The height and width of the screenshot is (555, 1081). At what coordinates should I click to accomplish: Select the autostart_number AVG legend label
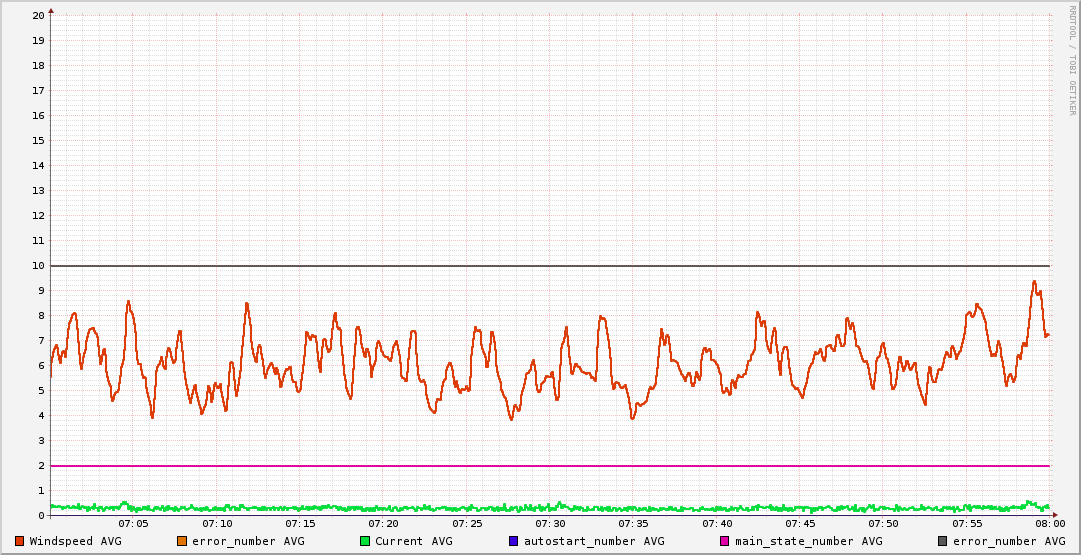pyautogui.click(x=594, y=542)
